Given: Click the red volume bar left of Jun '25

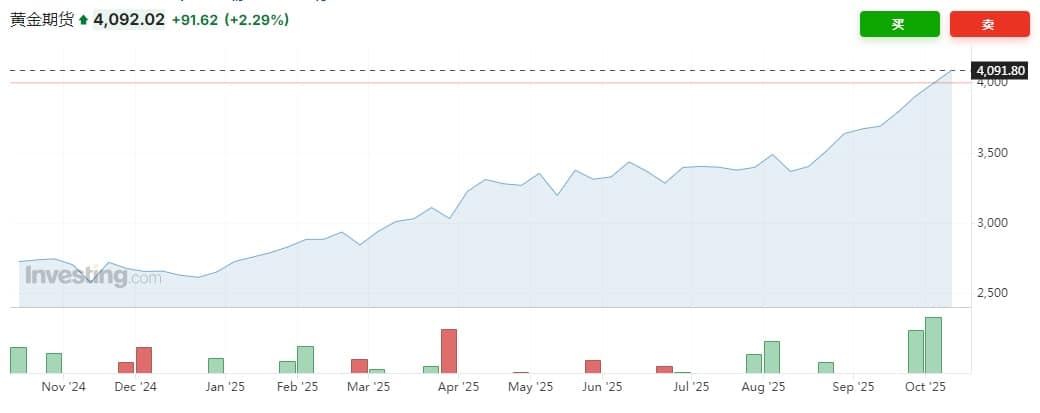Looking at the screenshot, I should pyautogui.click(x=593, y=366).
